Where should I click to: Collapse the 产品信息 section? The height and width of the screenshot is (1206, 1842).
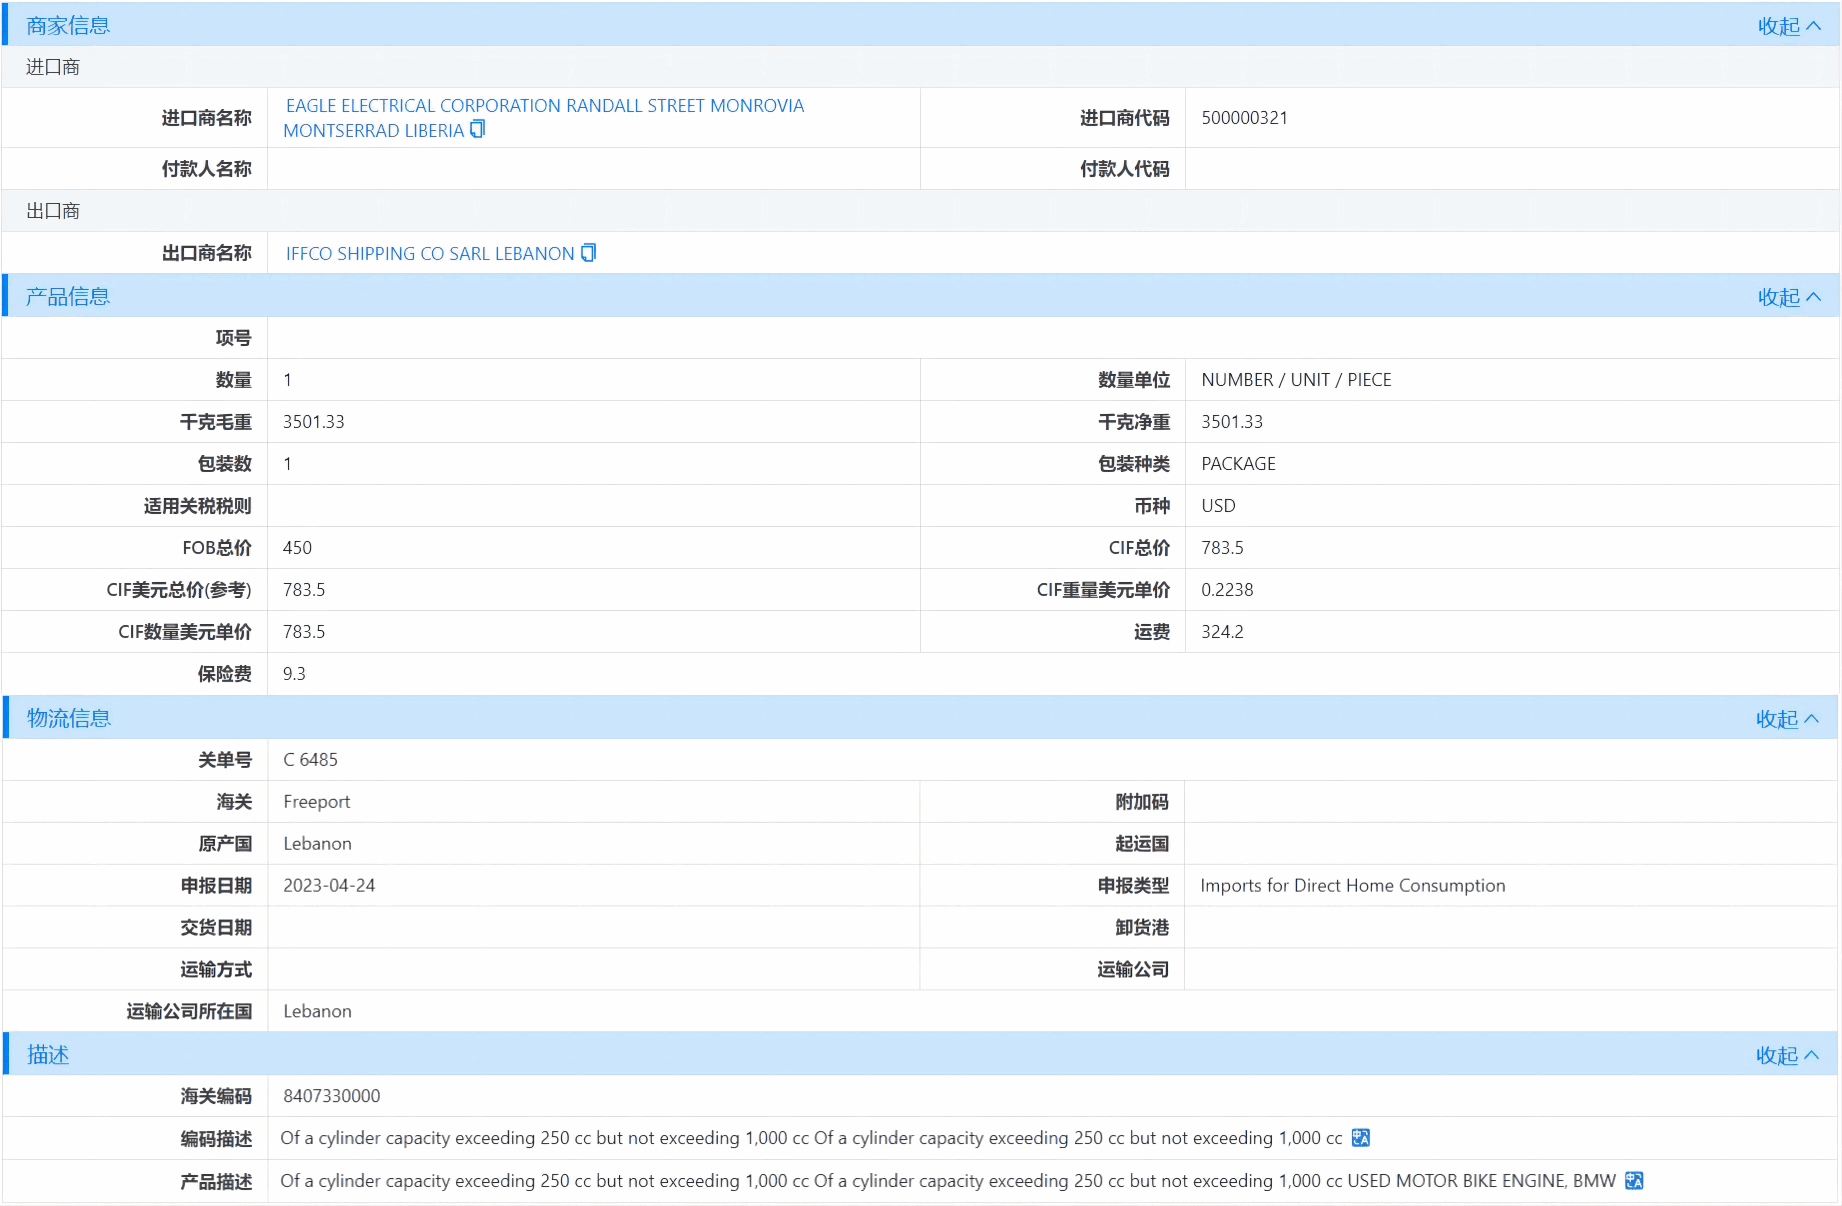[1788, 297]
